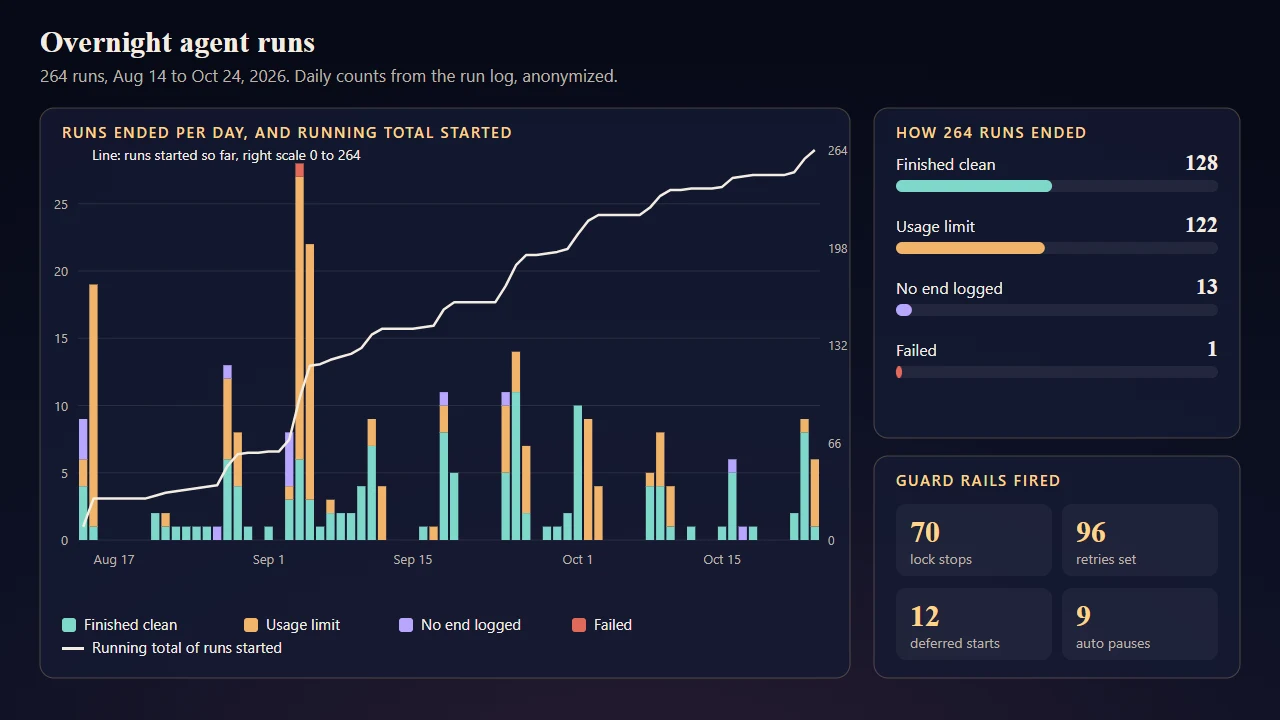Image resolution: width=1280 pixels, height=720 pixels.
Task: Click the "Oct 1" date axis label
Action: 578,560
